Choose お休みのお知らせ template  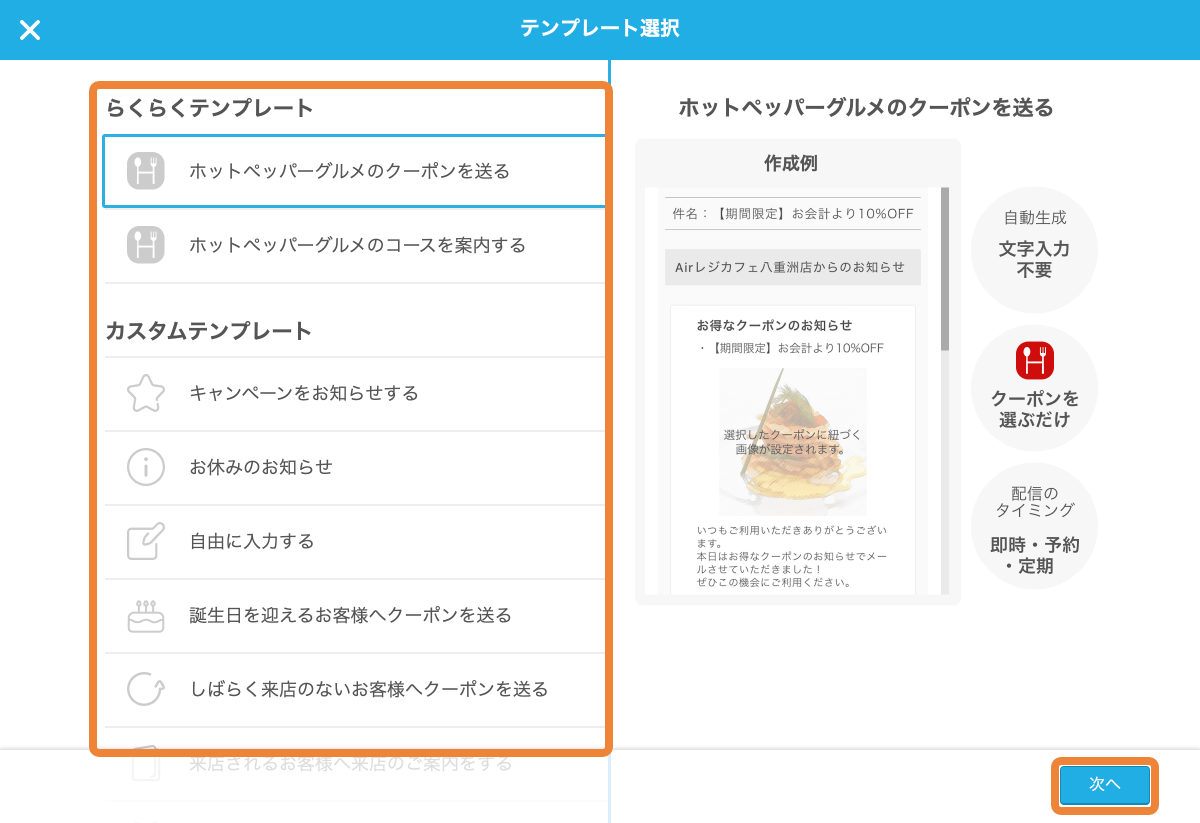(354, 467)
